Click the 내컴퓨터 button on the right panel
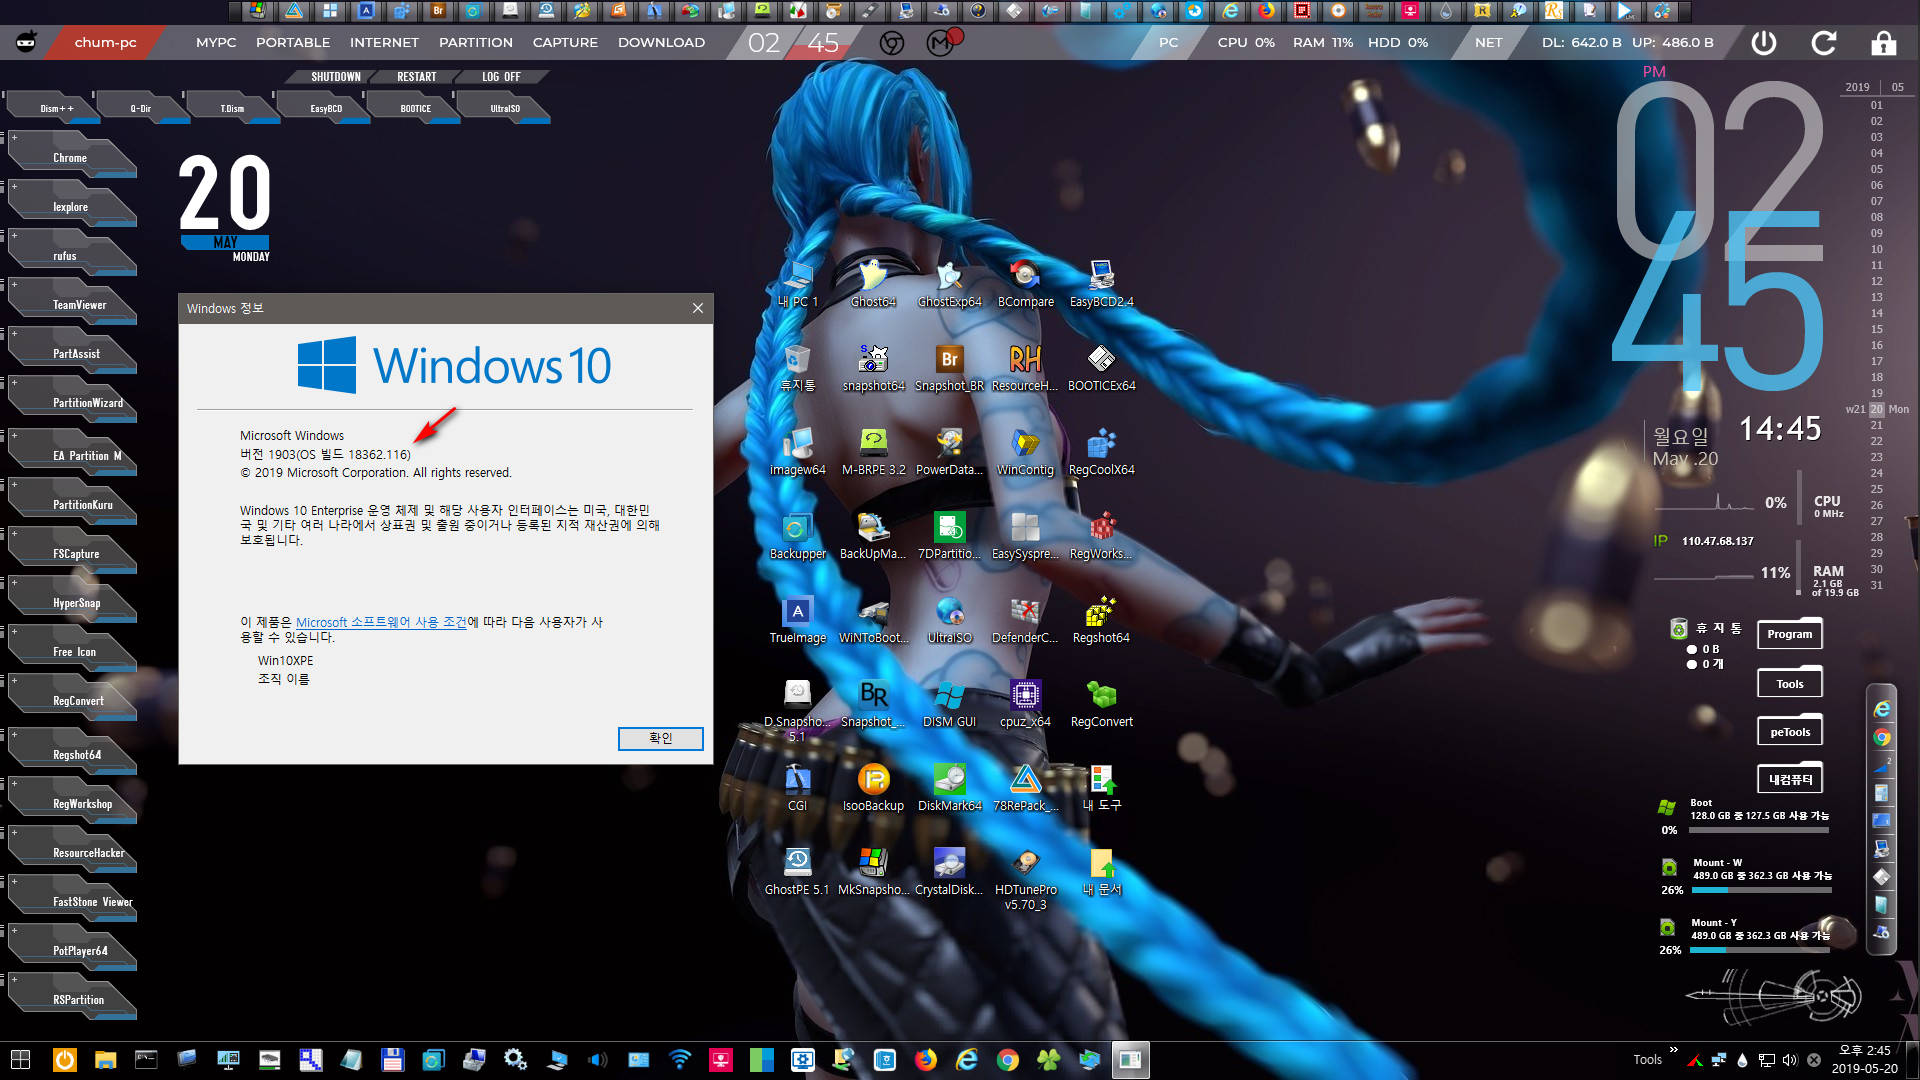Viewport: 1920px width, 1080px height. pos(1790,779)
